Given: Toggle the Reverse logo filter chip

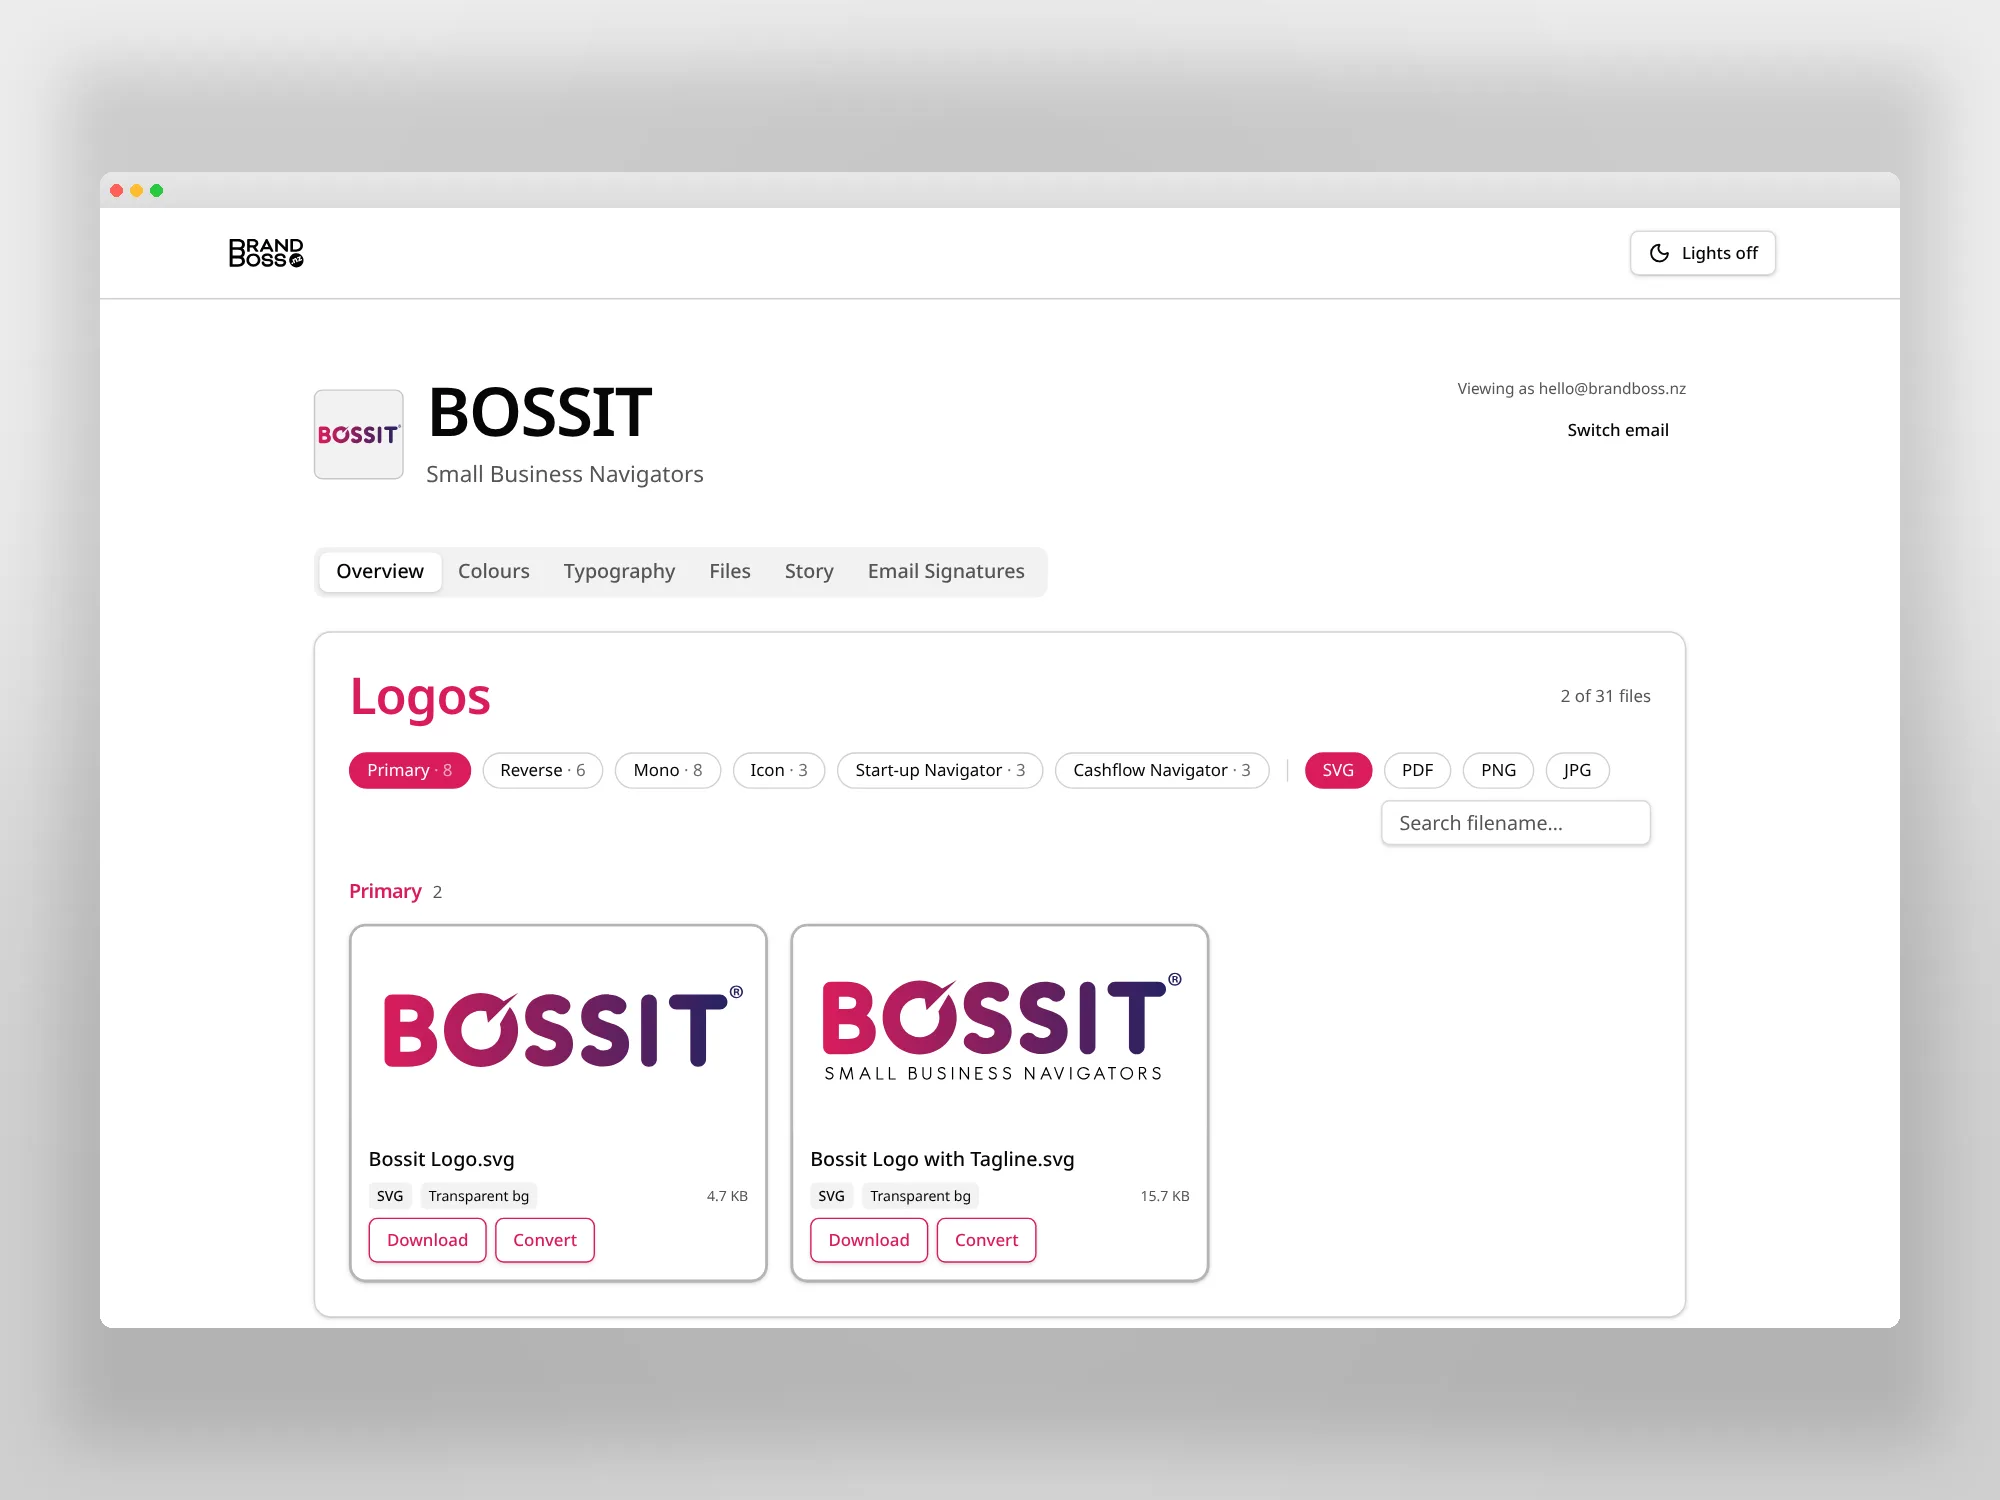Looking at the screenshot, I should 542,770.
